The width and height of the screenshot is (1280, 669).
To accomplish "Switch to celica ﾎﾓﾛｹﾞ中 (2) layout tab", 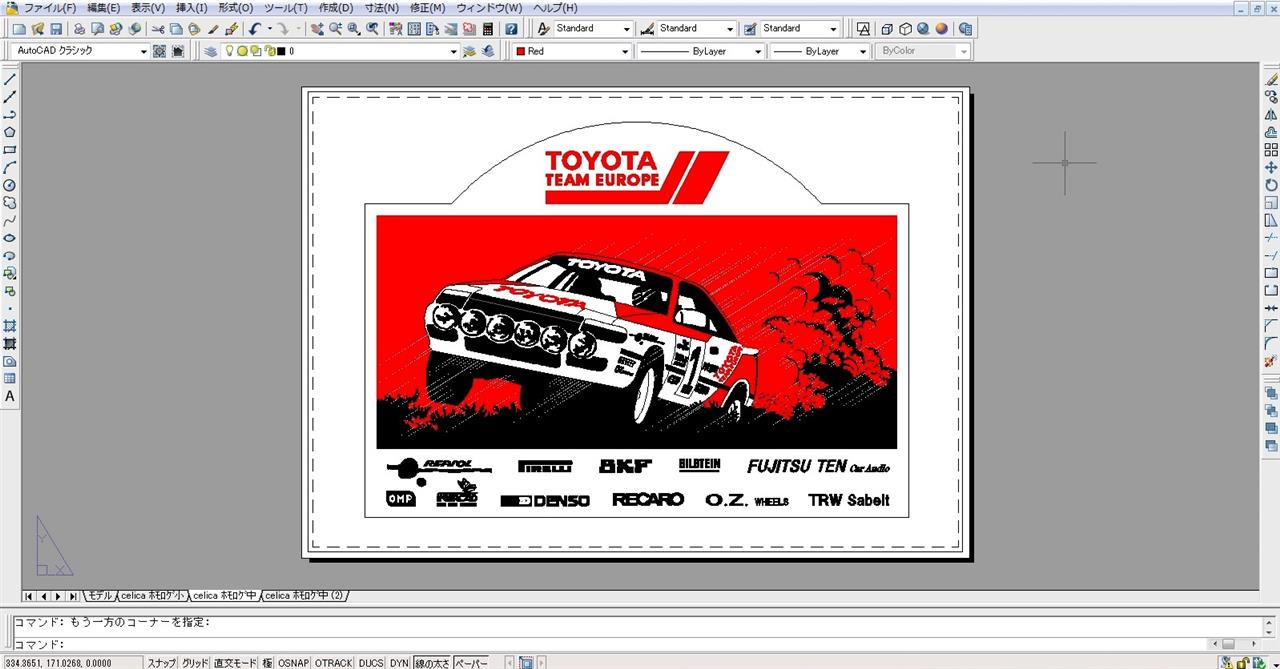I will click(x=305, y=596).
